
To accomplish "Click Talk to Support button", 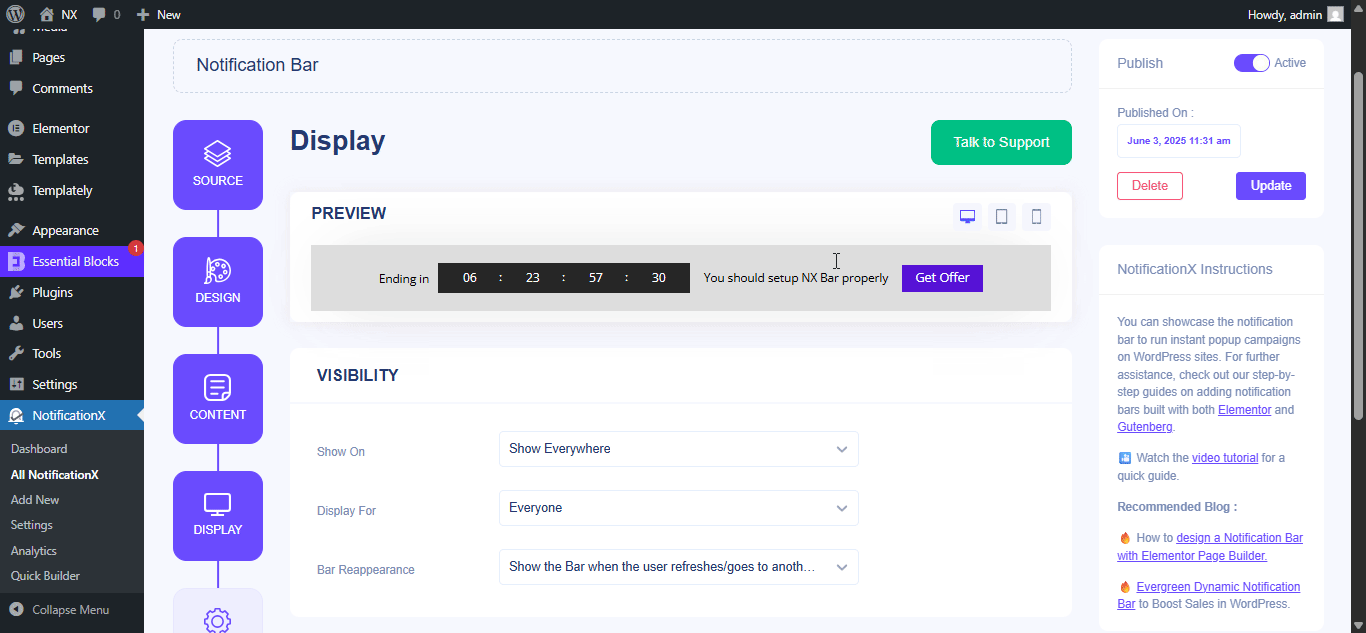I will (1001, 142).
